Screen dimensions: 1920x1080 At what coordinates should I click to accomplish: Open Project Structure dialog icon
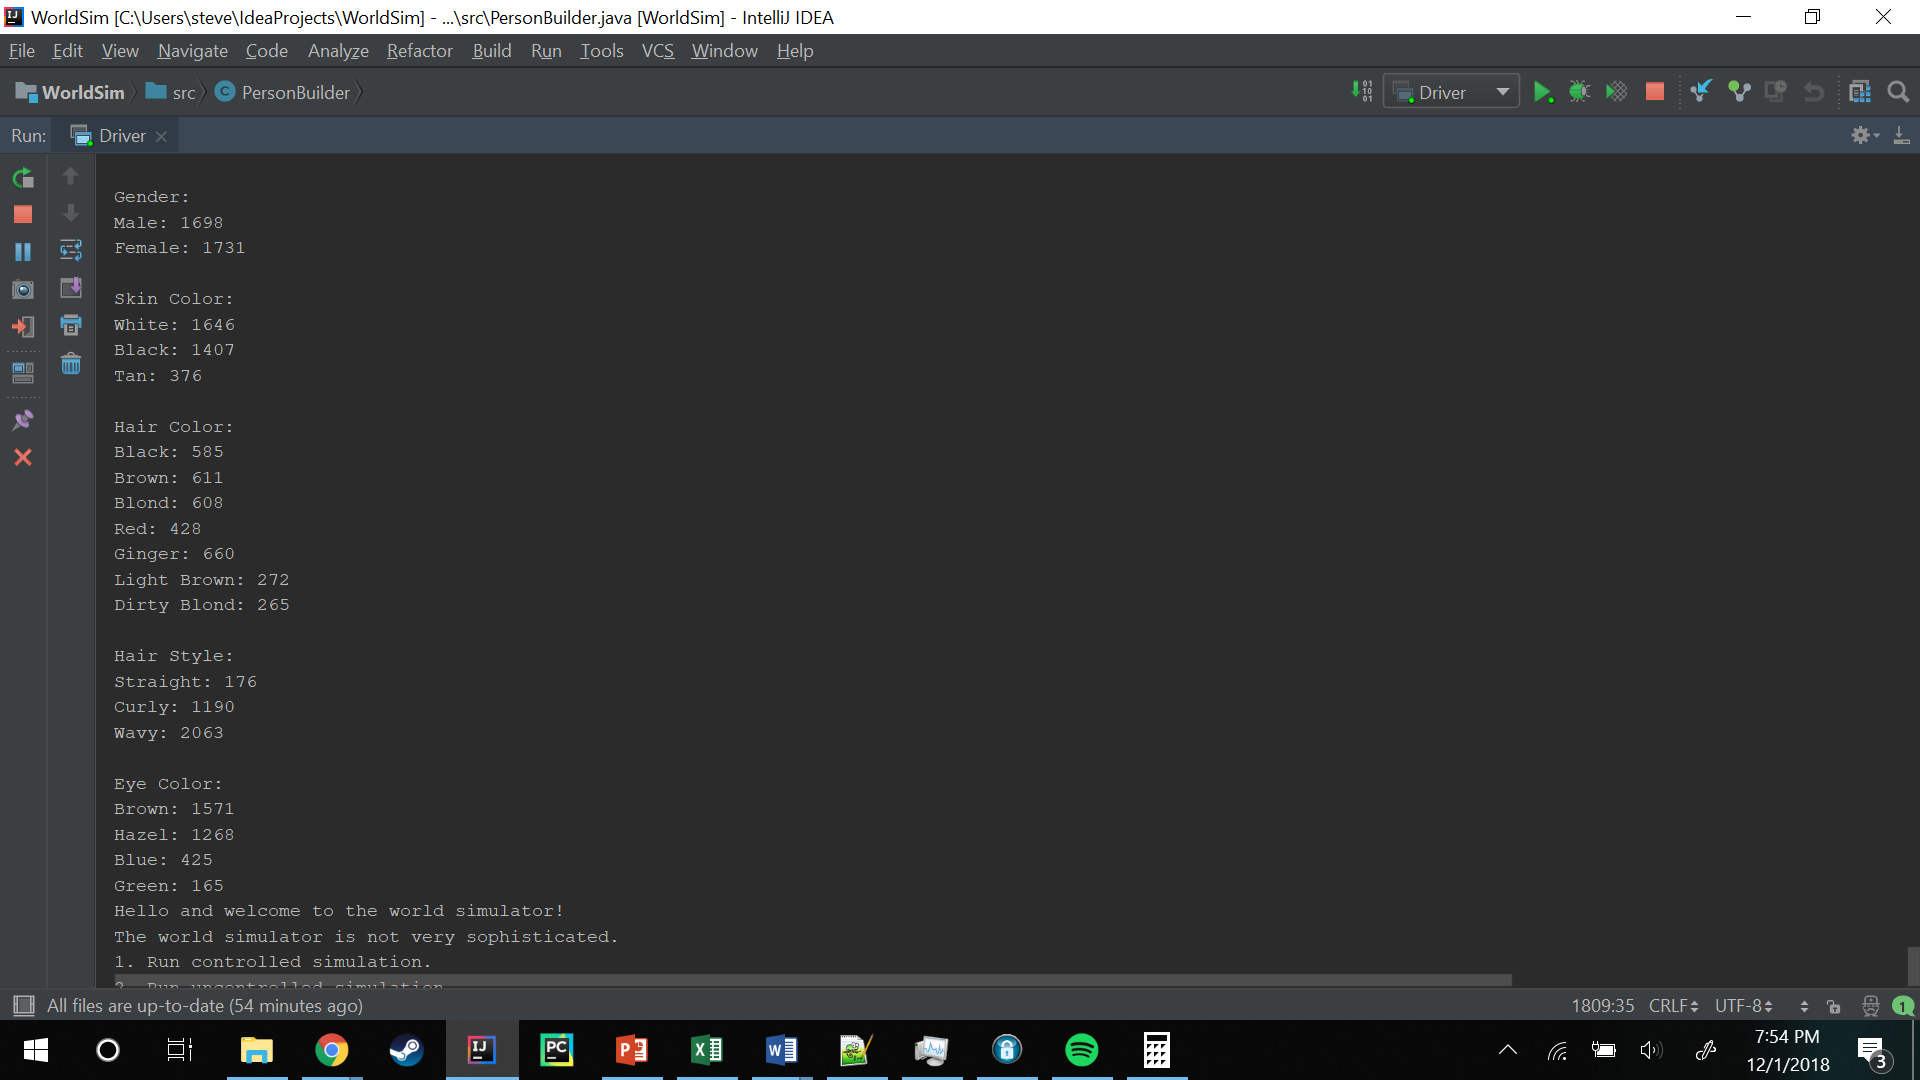1859,92
